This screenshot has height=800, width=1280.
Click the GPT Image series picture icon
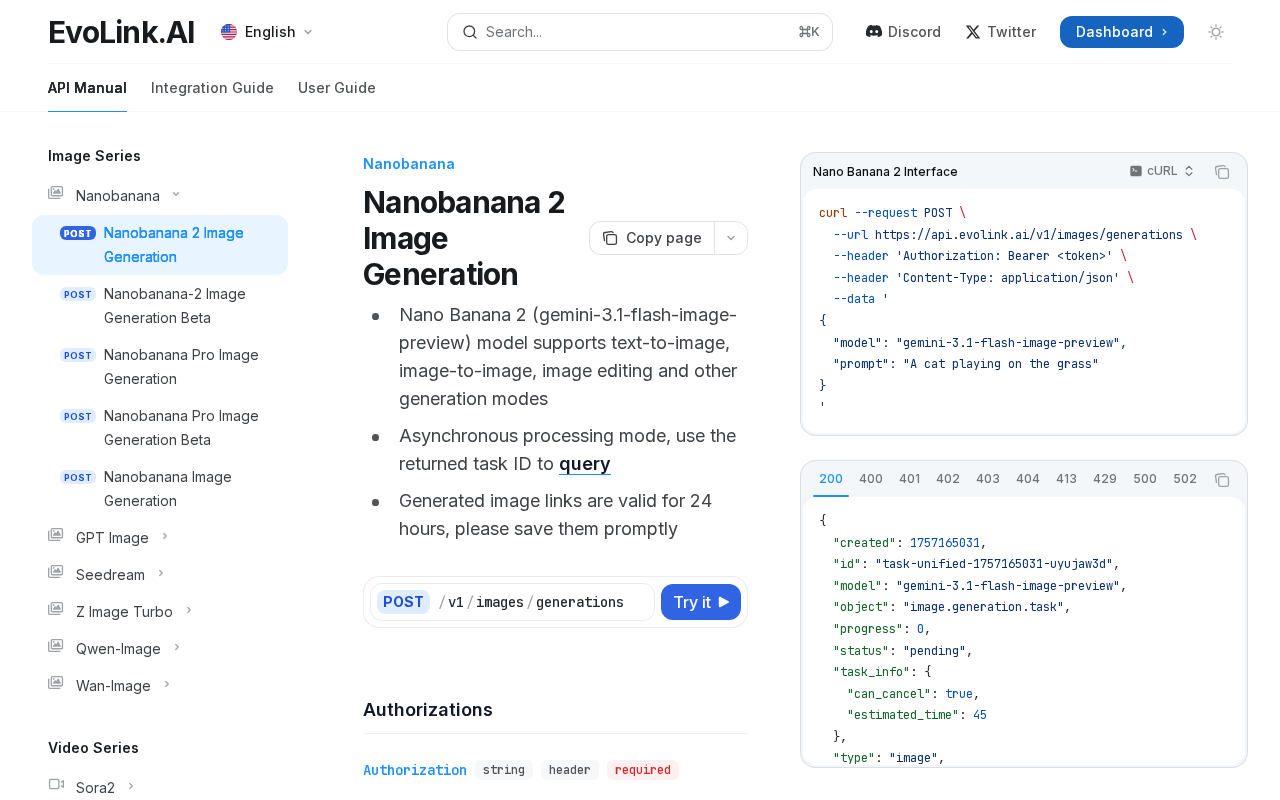(56, 536)
